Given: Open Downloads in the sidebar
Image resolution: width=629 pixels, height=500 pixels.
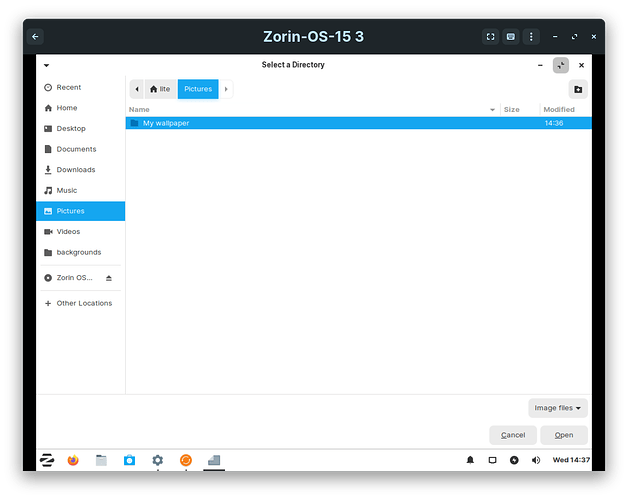Looking at the screenshot, I should coord(81,170).
